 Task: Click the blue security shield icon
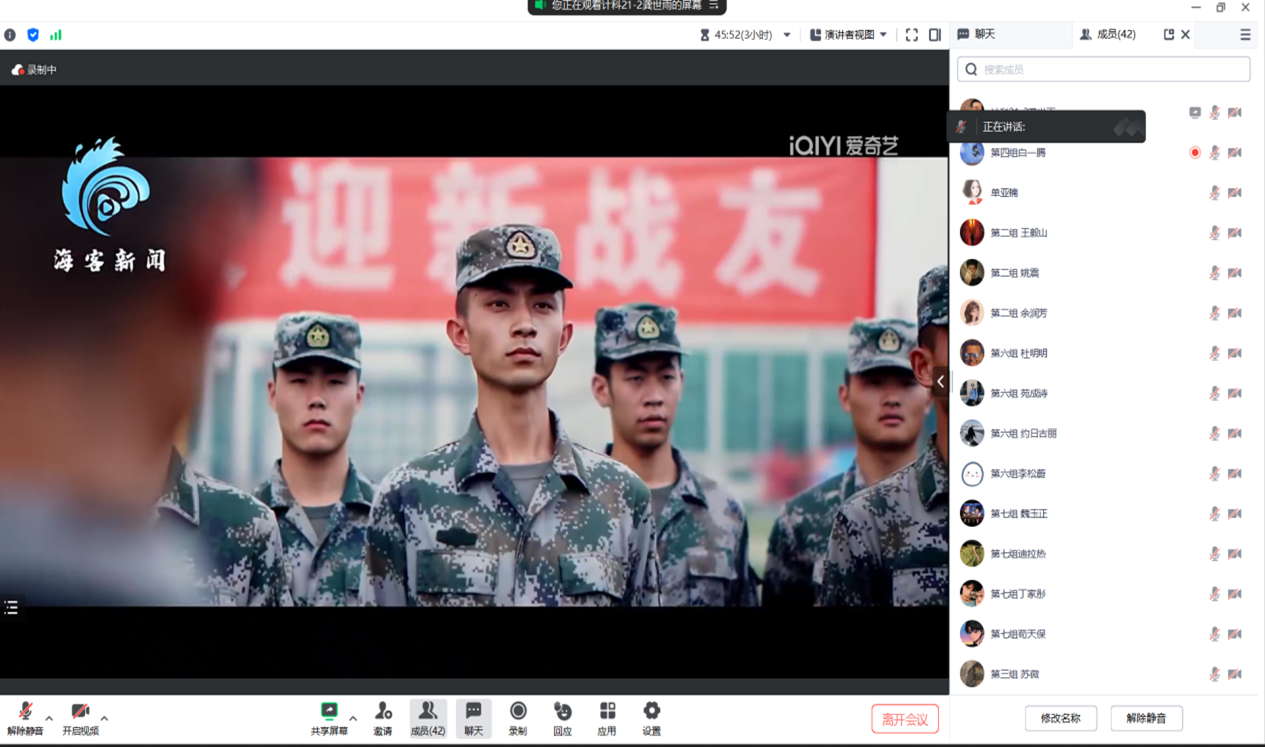click(33, 35)
